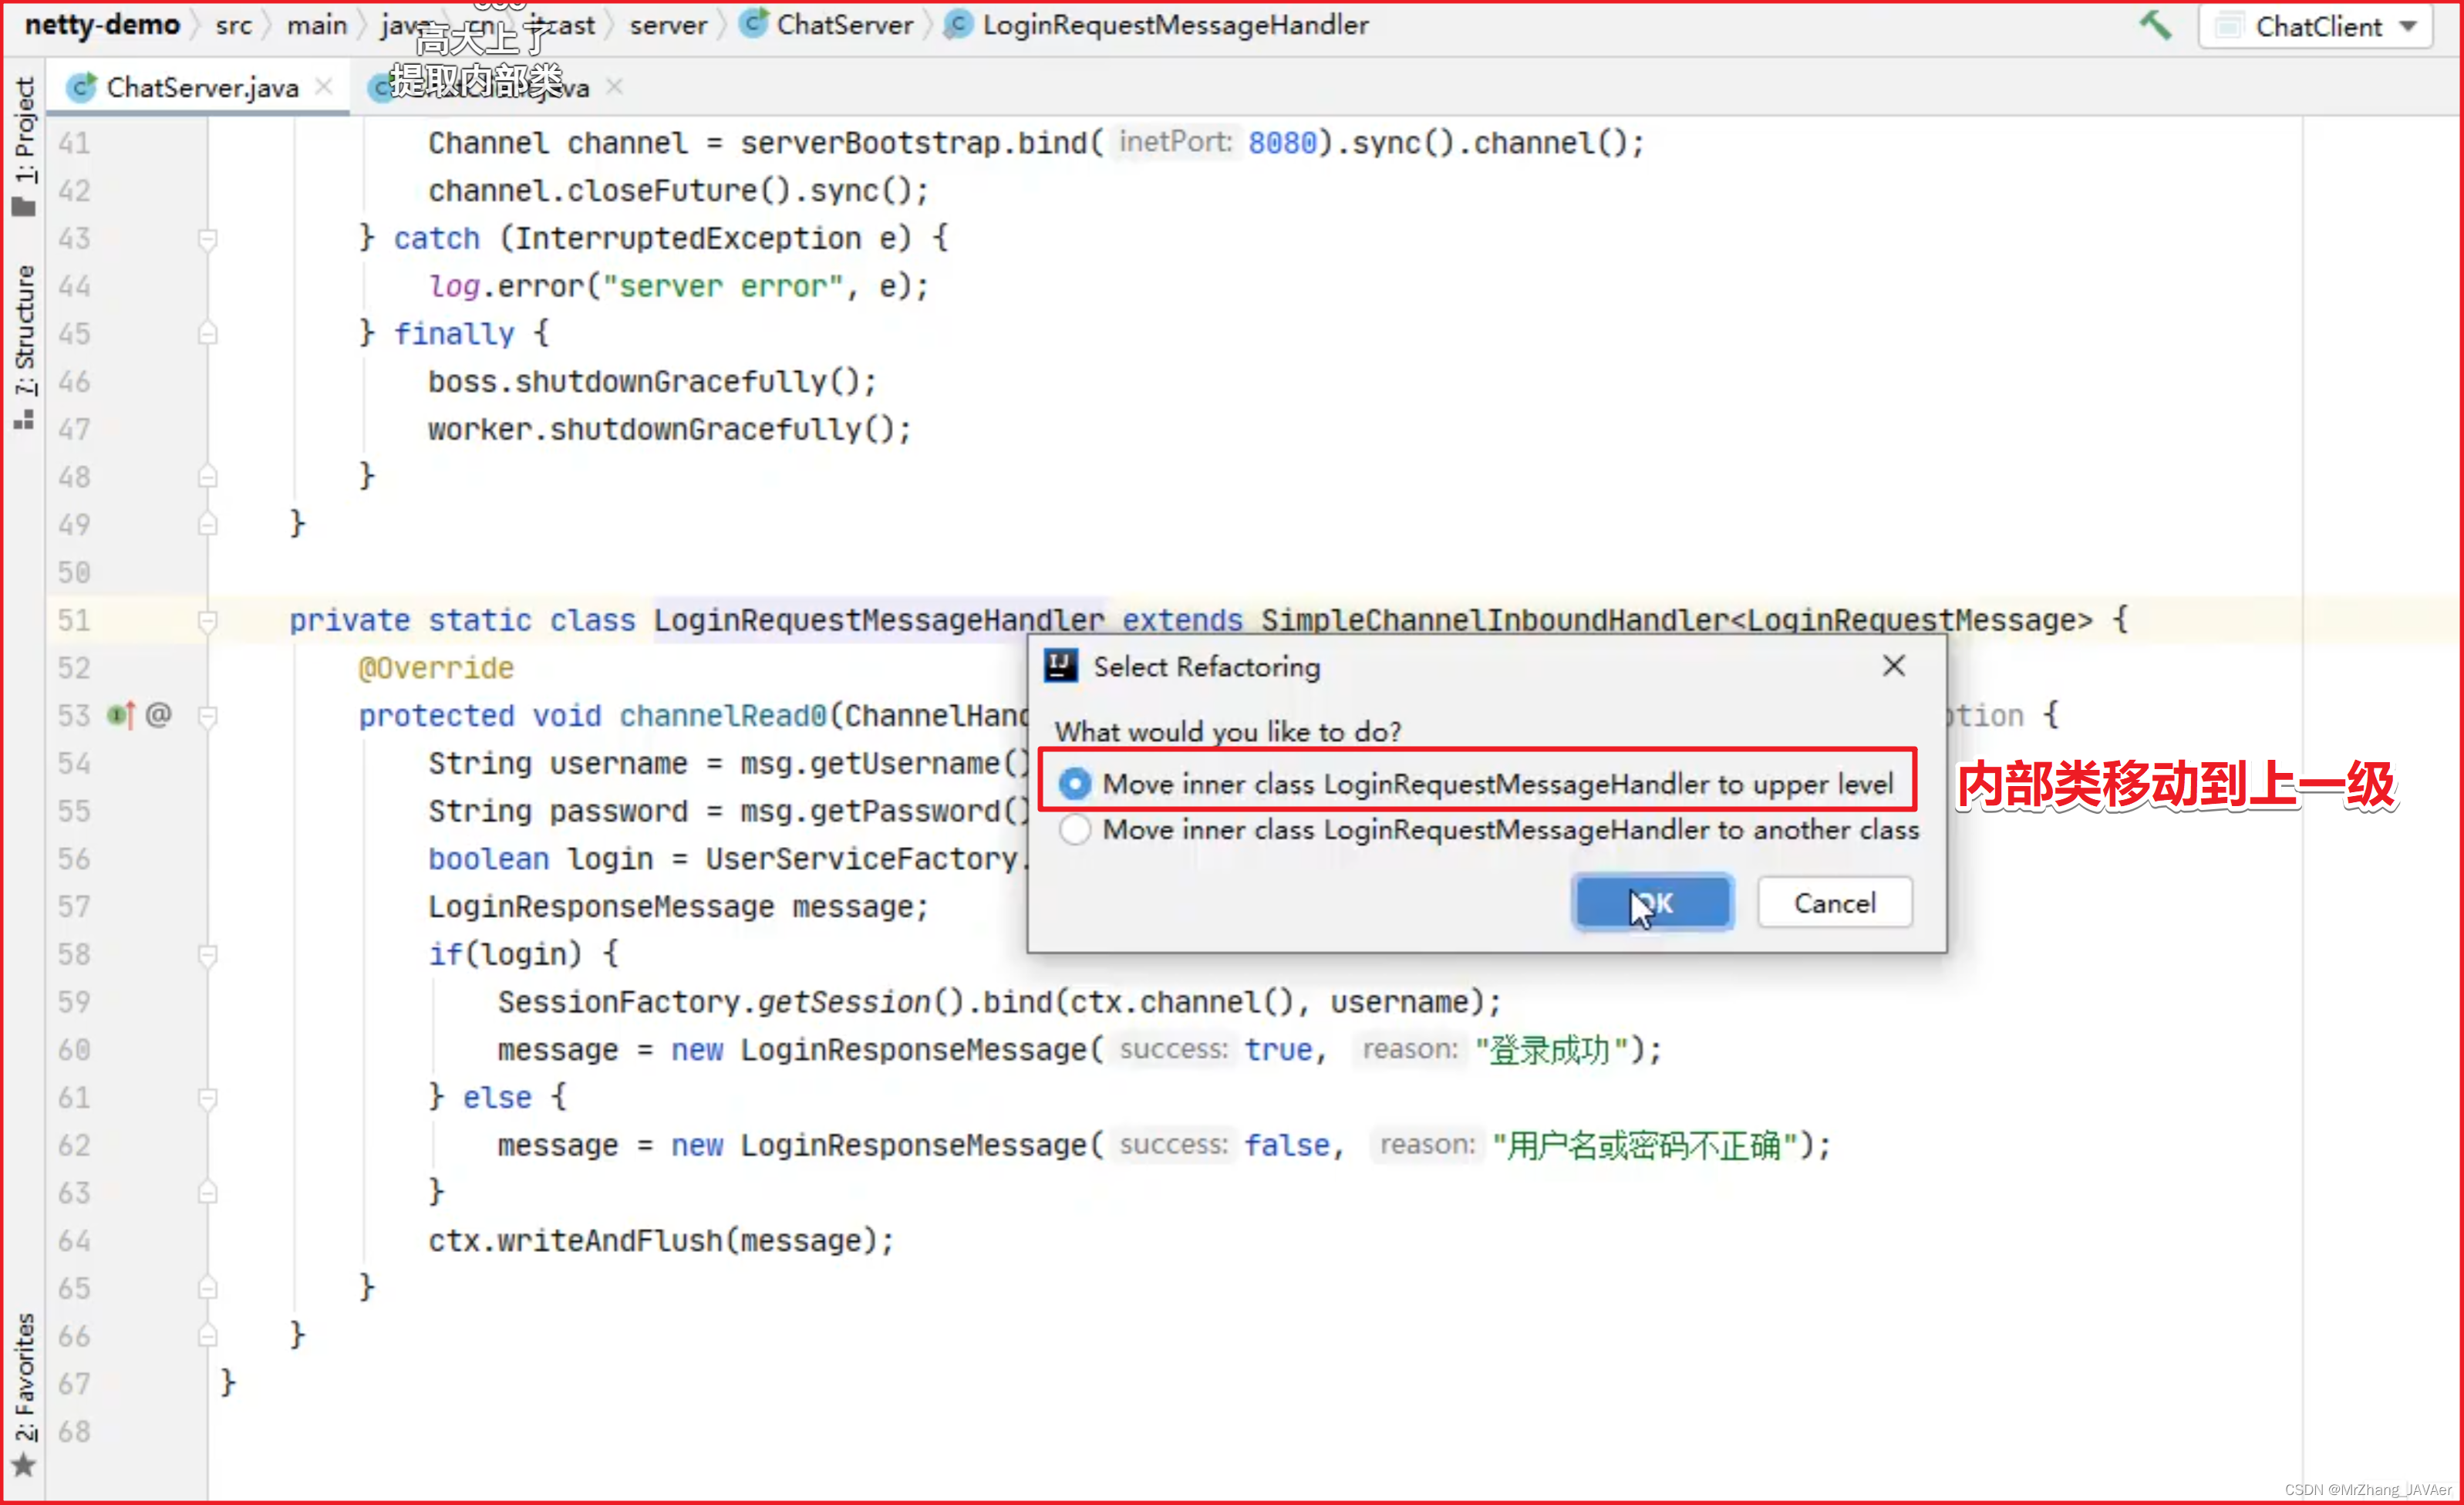
Task: Click fold end marker at line 66
Action: point(208,1336)
